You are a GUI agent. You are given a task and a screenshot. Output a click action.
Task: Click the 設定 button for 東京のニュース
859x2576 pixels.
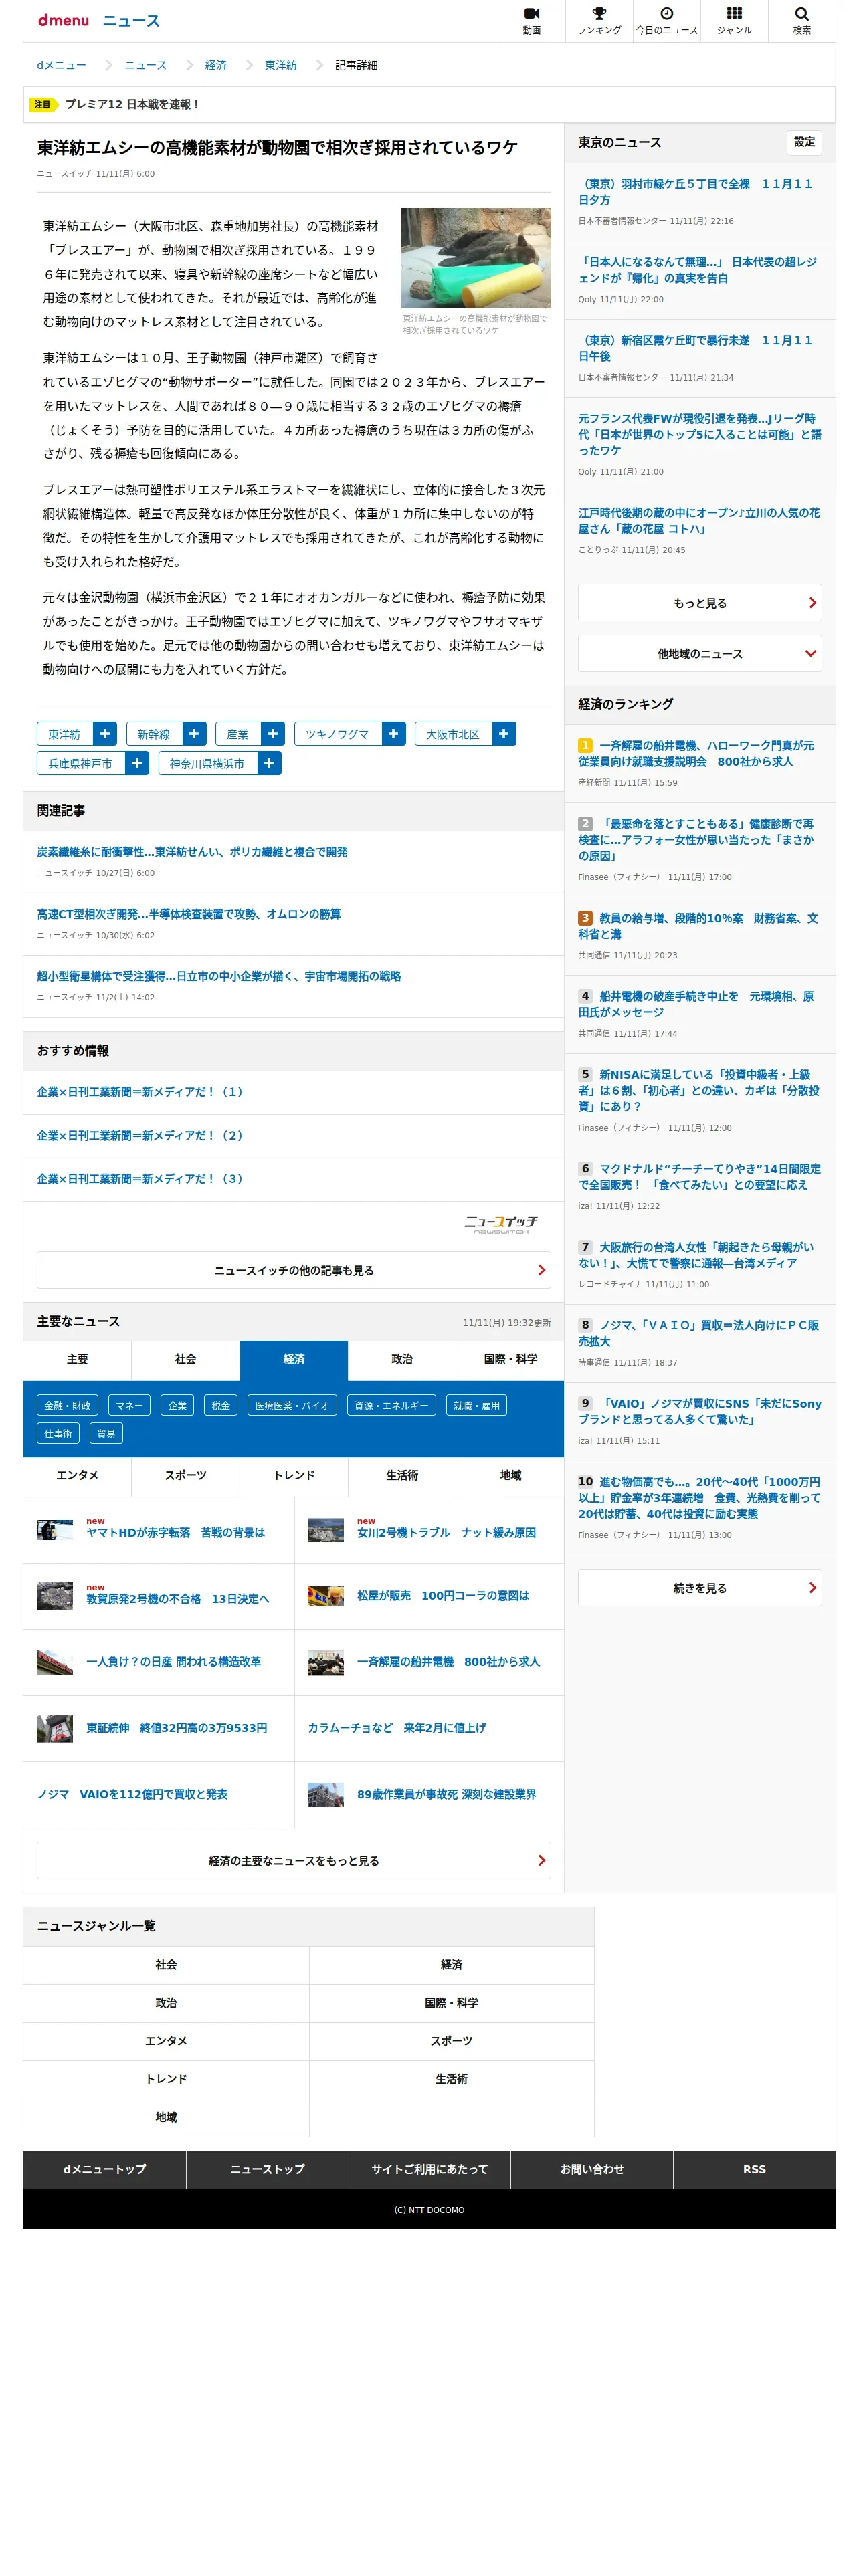tap(804, 142)
